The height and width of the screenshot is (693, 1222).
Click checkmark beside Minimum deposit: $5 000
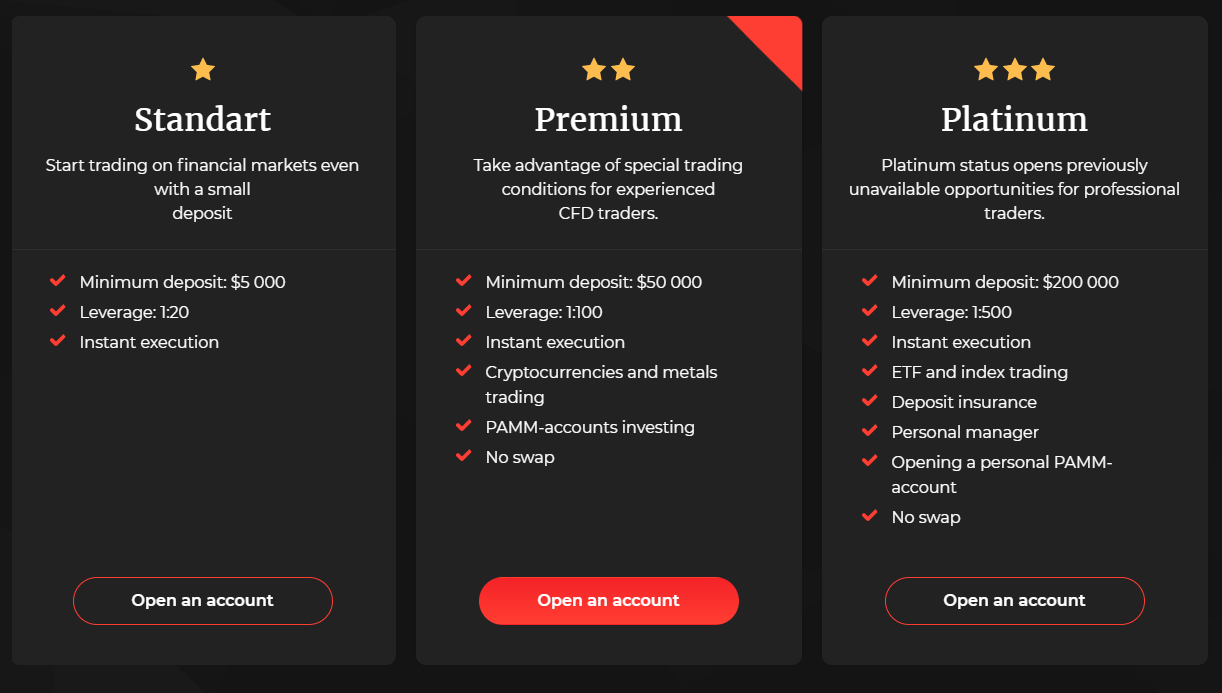tap(58, 281)
